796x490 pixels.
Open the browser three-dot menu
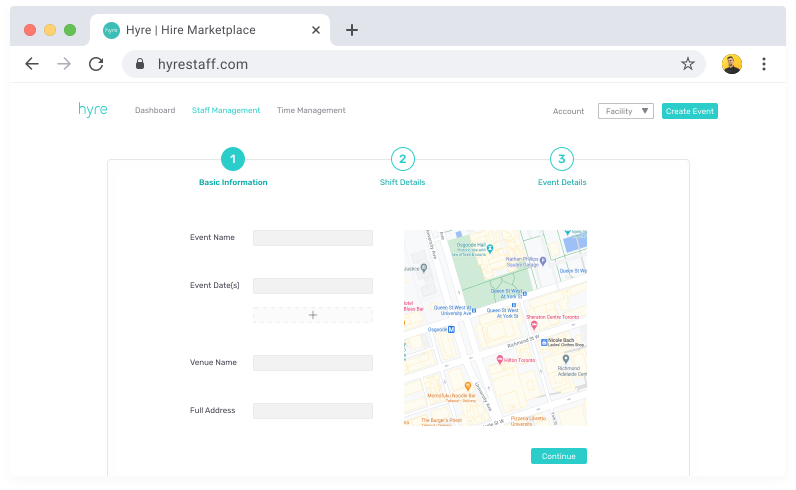(764, 64)
